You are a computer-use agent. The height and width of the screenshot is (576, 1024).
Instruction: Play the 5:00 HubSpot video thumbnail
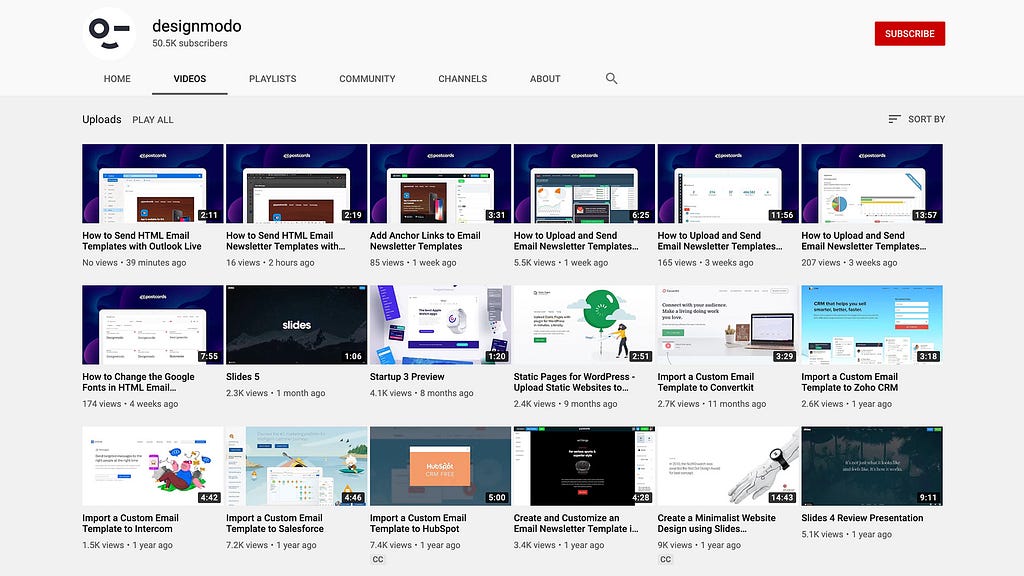click(440, 466)
